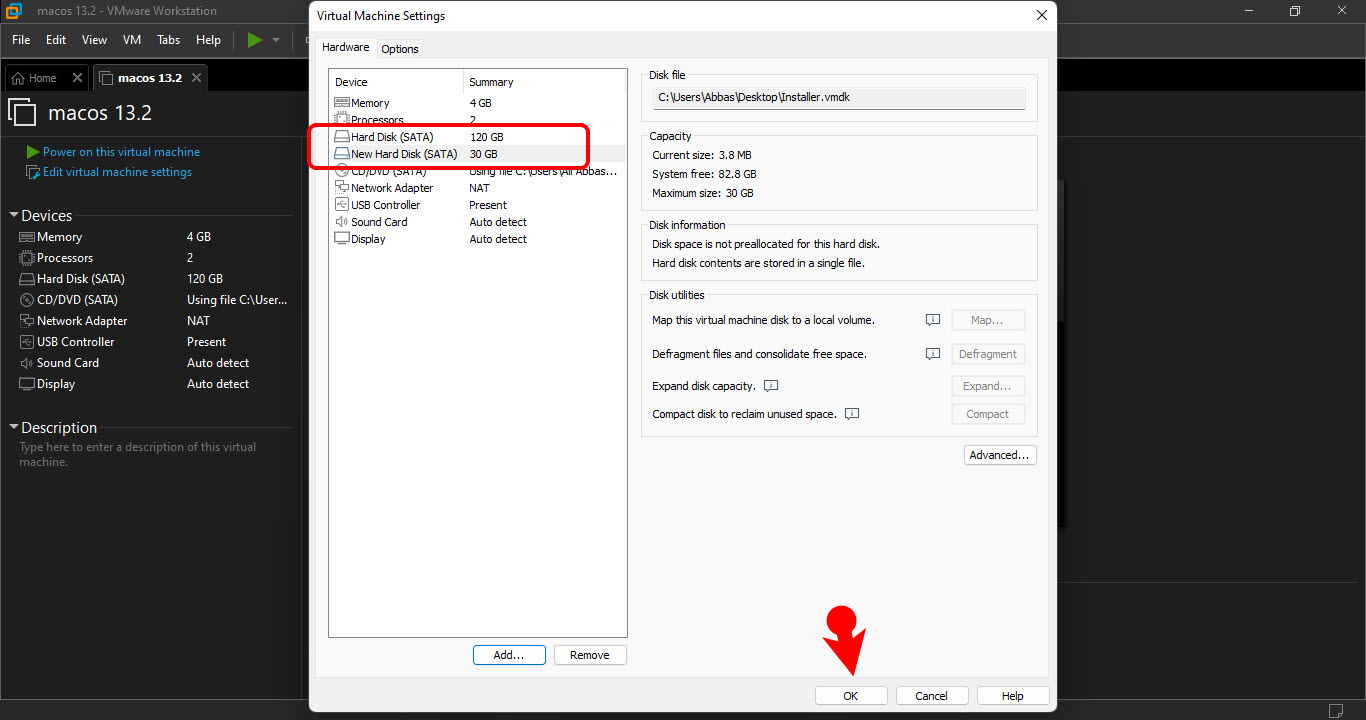The height and width of the screenshot is (720, 1366).
Task: Confirm settings with the OK button
Action: click(851, 696)
